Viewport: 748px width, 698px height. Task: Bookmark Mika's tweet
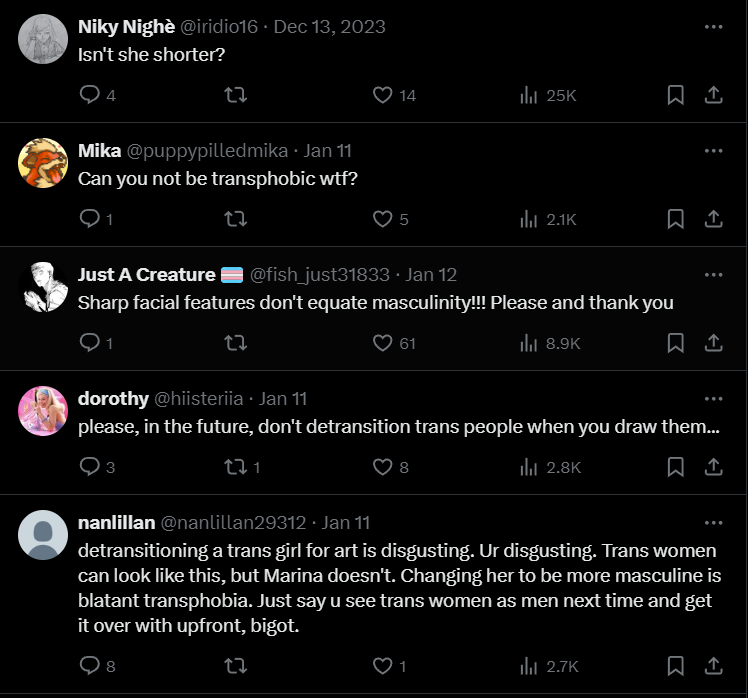click(x=675, y=219)
